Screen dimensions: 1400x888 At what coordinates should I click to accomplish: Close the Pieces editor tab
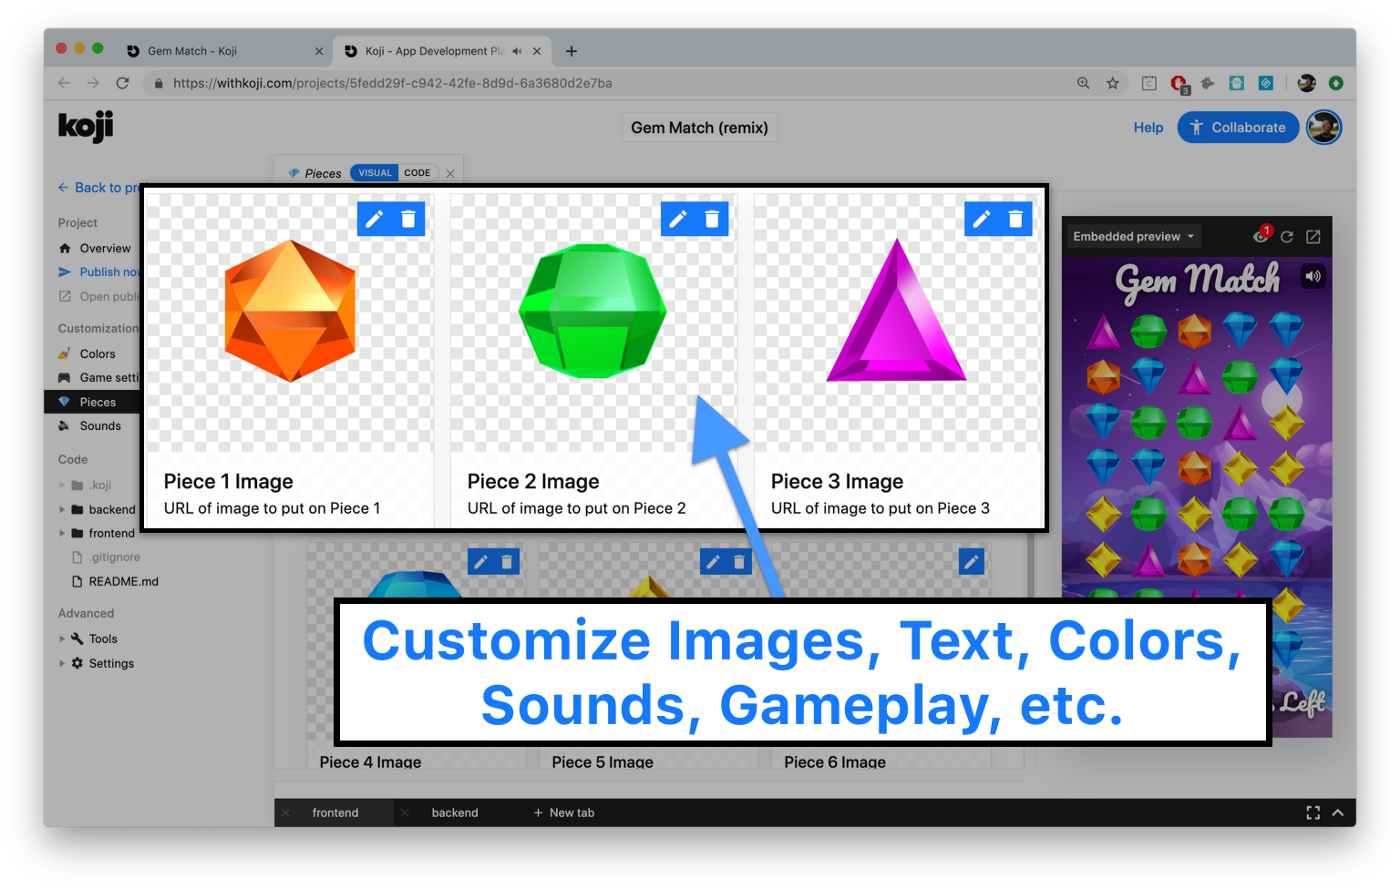pos(450,173)
